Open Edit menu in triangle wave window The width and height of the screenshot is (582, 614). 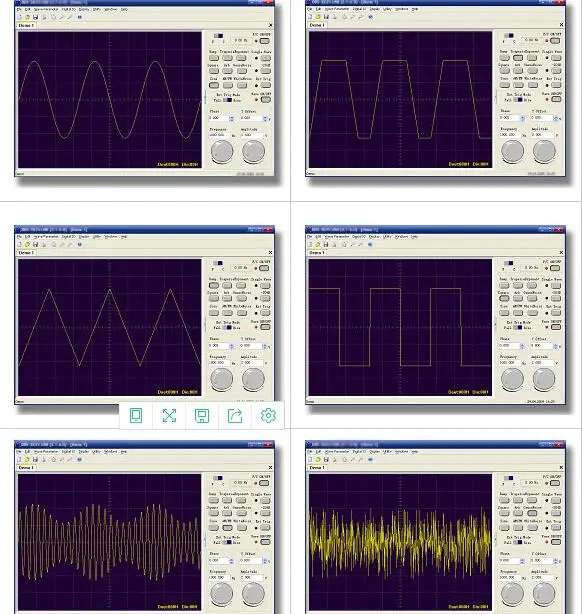(x=27, y=237)
